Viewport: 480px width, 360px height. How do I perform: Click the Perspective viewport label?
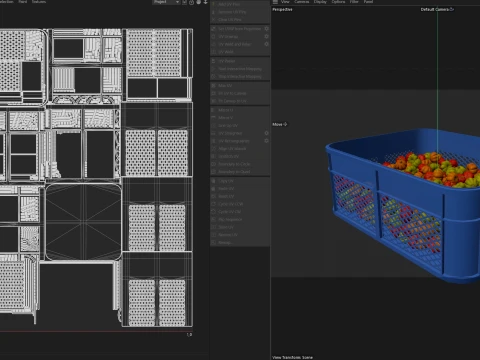point(282,10)
